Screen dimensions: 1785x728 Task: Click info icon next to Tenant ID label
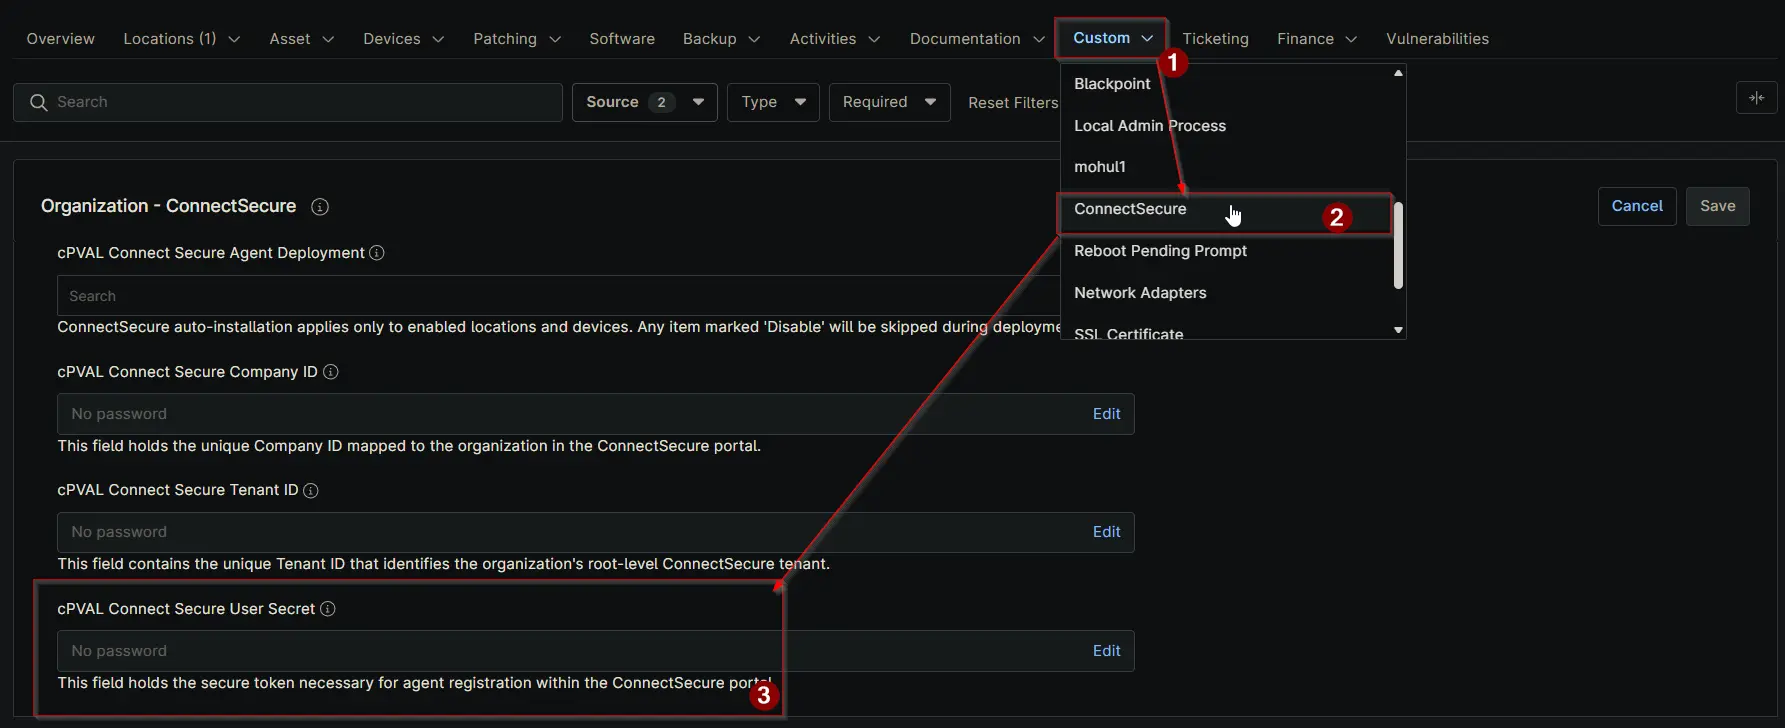tap(311, 491)
